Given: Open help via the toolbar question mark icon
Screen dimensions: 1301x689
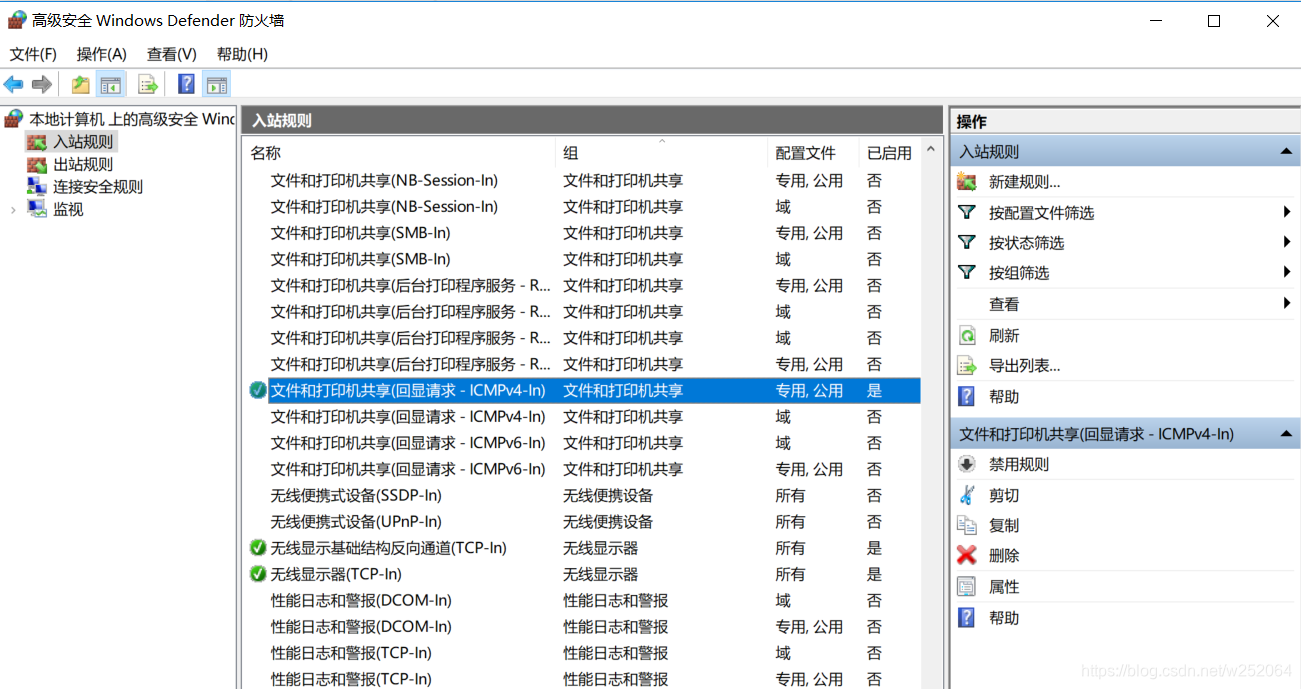Looking at the screenshot, I should click(x=187, y=85).
